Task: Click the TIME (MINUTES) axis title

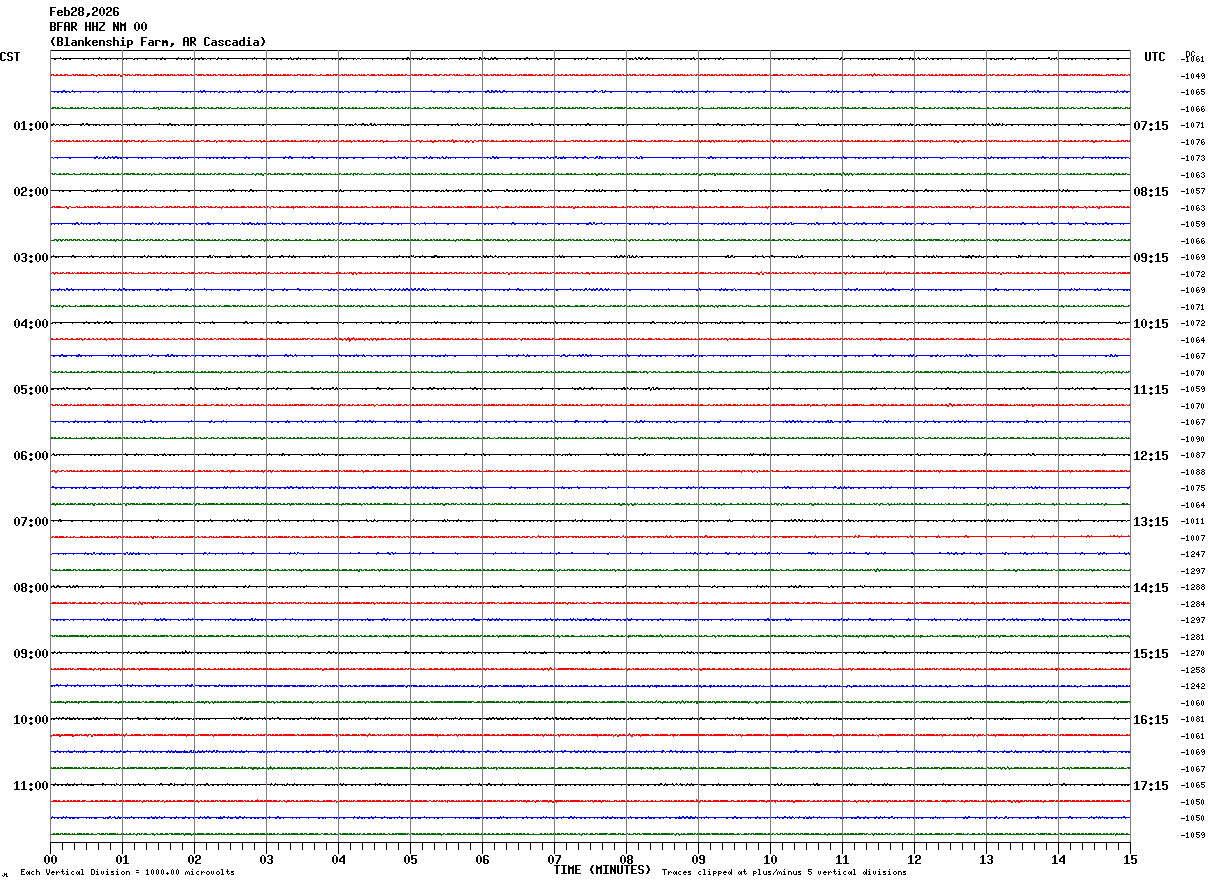Action: [x=602, y=870]
